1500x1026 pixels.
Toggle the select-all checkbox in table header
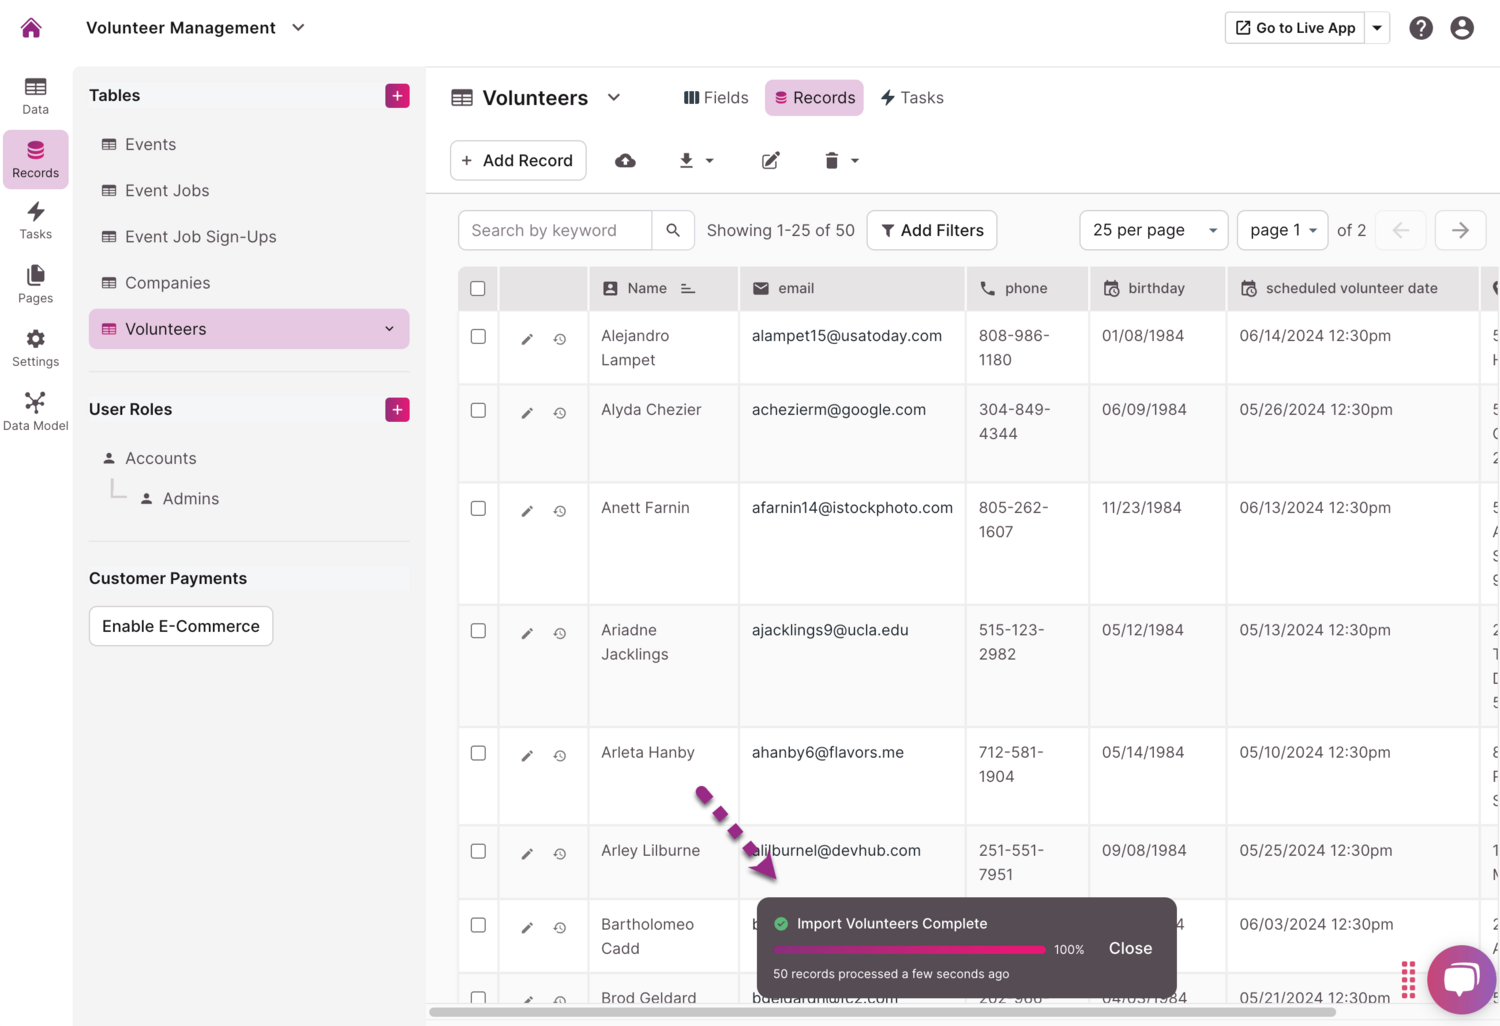pos(478,289)
